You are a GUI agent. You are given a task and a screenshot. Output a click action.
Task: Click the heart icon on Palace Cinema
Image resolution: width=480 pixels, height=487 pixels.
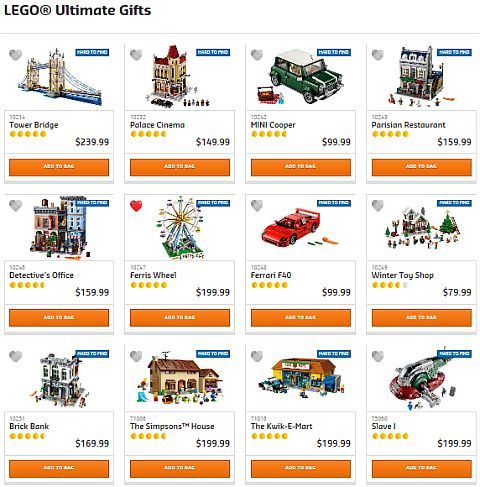click(x=136, y=55)
